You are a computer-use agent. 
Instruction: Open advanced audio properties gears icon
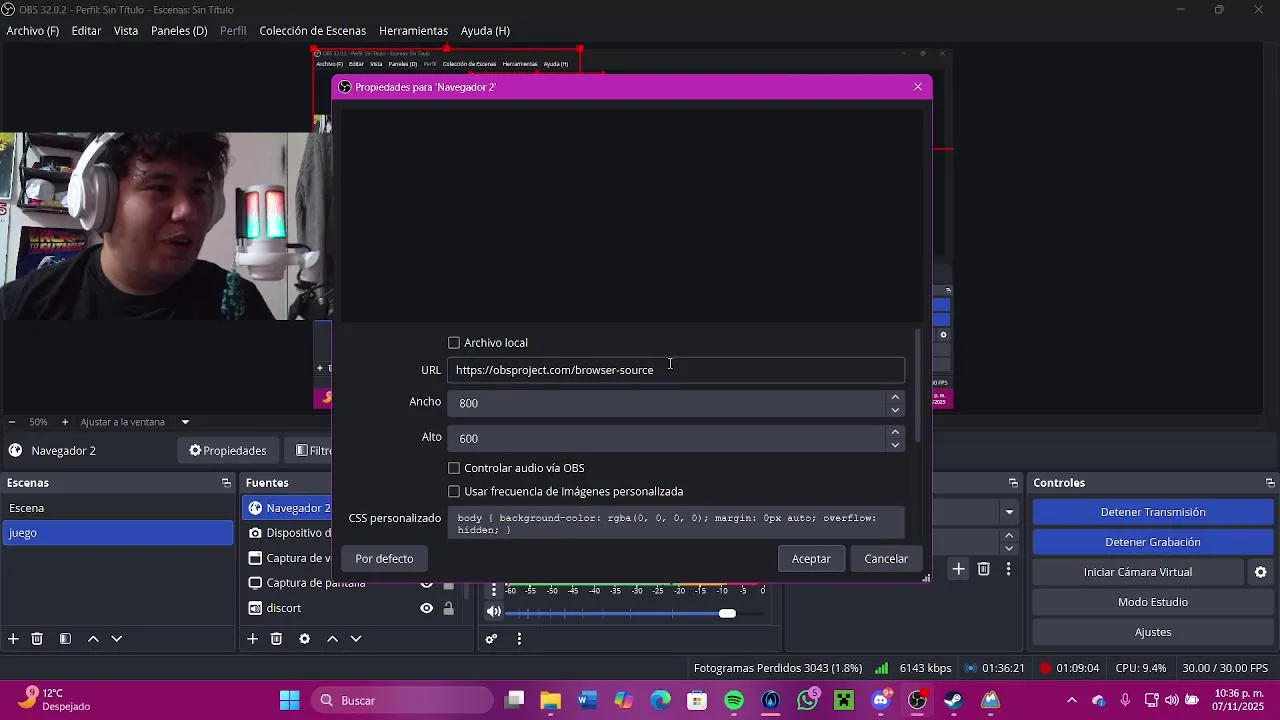[x=491, y=639]
